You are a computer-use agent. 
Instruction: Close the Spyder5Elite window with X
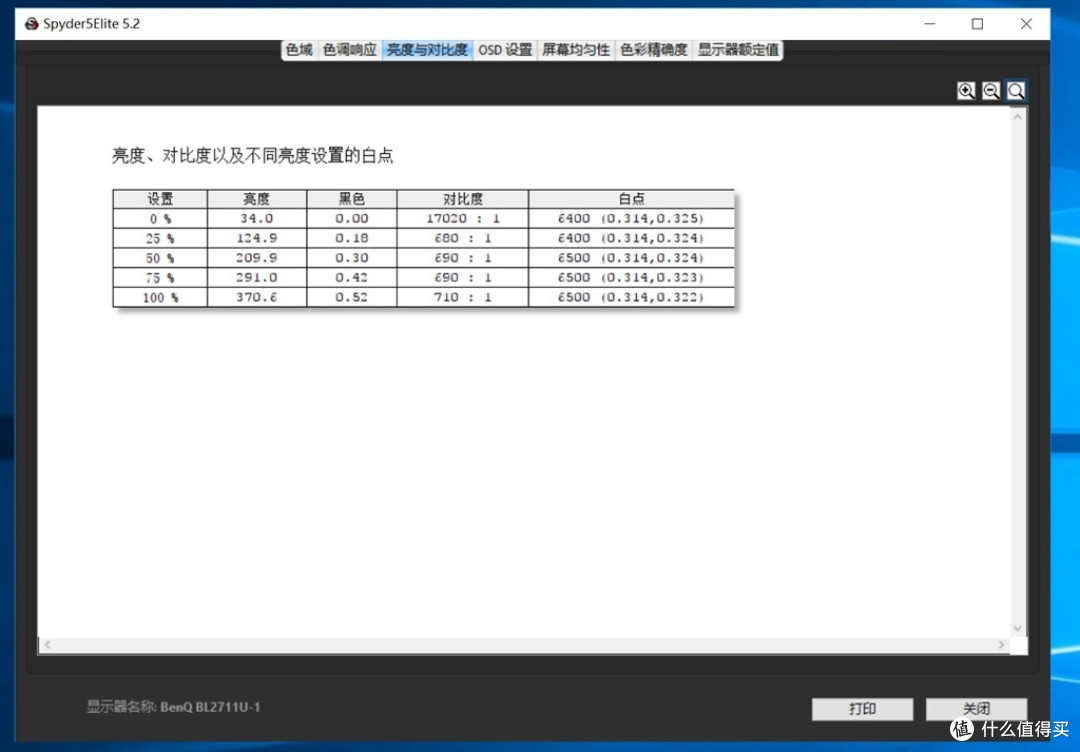click(x=1026, y=24)
